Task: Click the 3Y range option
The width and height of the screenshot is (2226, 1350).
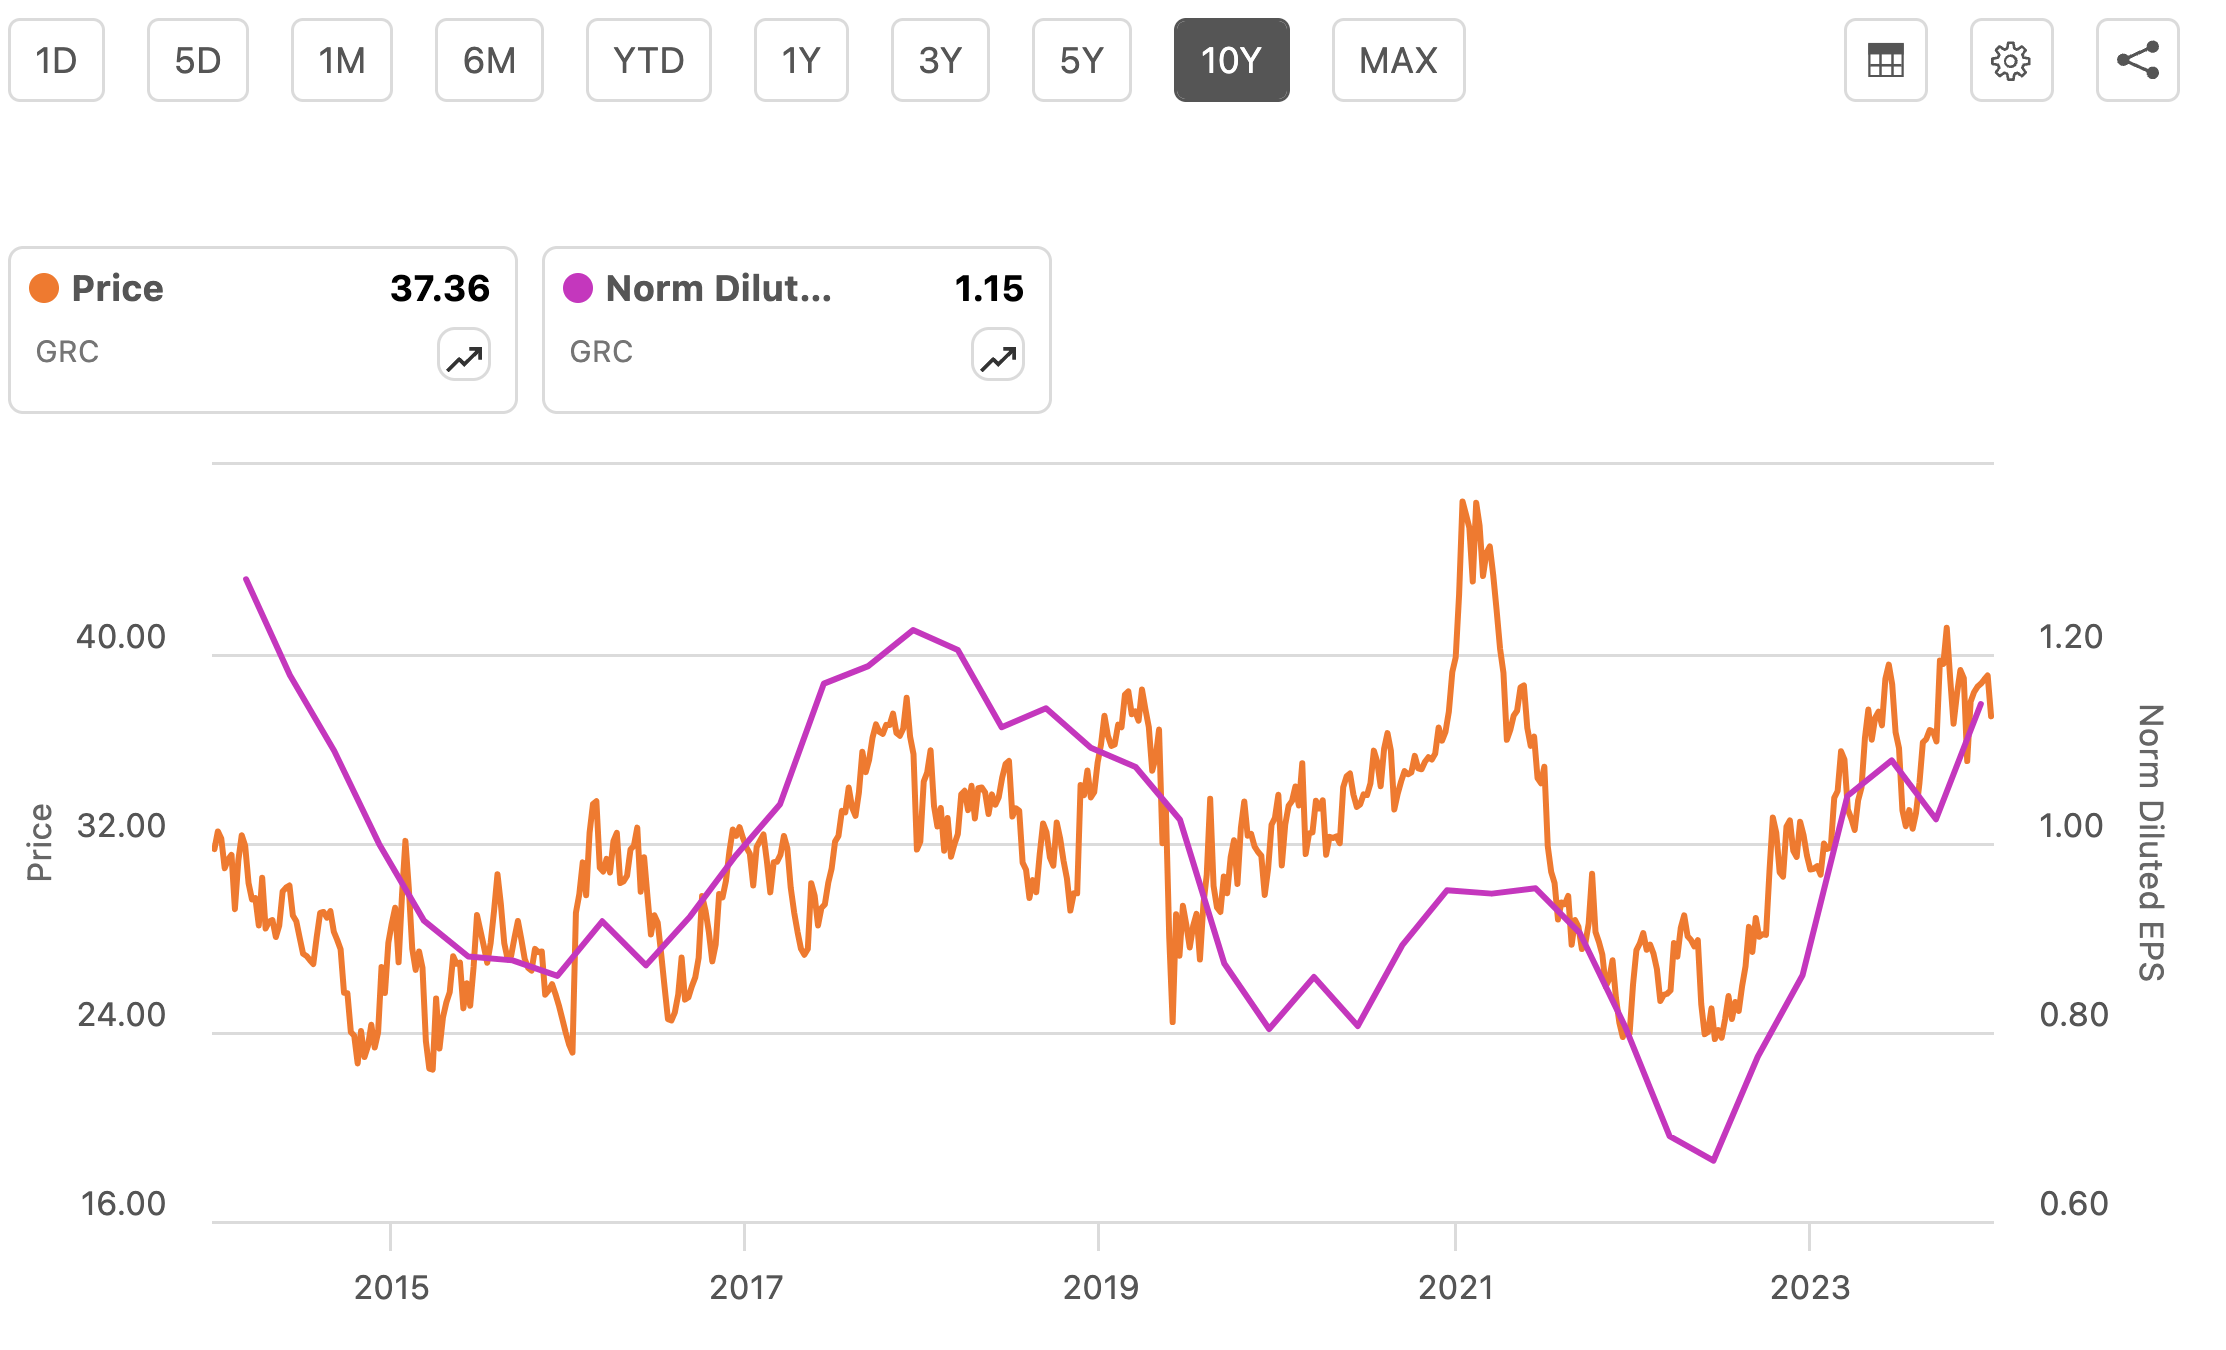Action: pos(939,61)
